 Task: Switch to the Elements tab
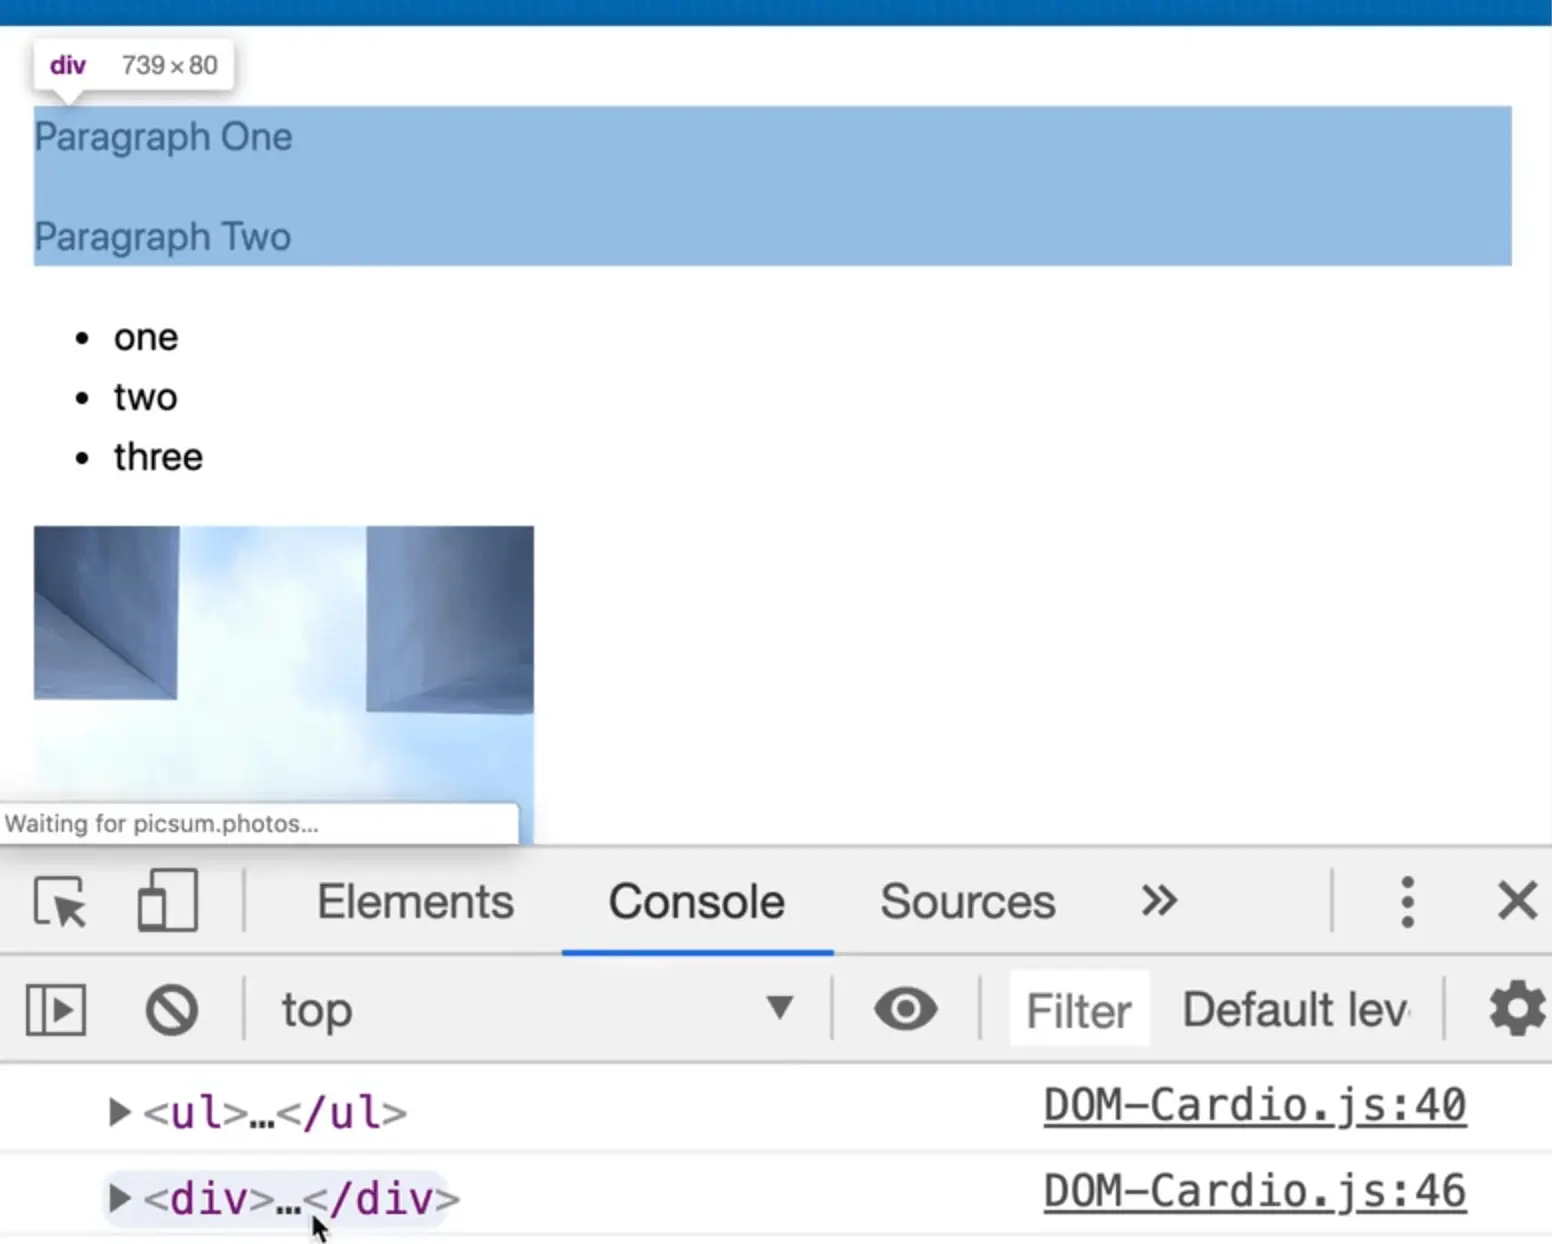coord(415,902)
